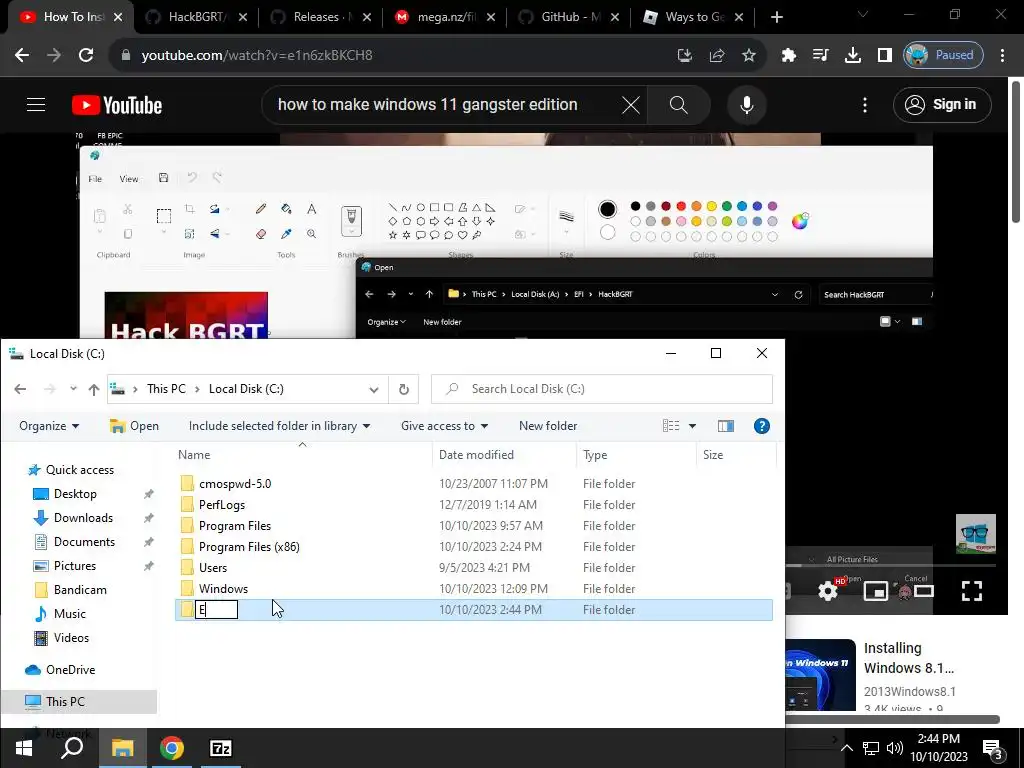Select Bandicam folder in the navigation pane

(x=80, y=590)
